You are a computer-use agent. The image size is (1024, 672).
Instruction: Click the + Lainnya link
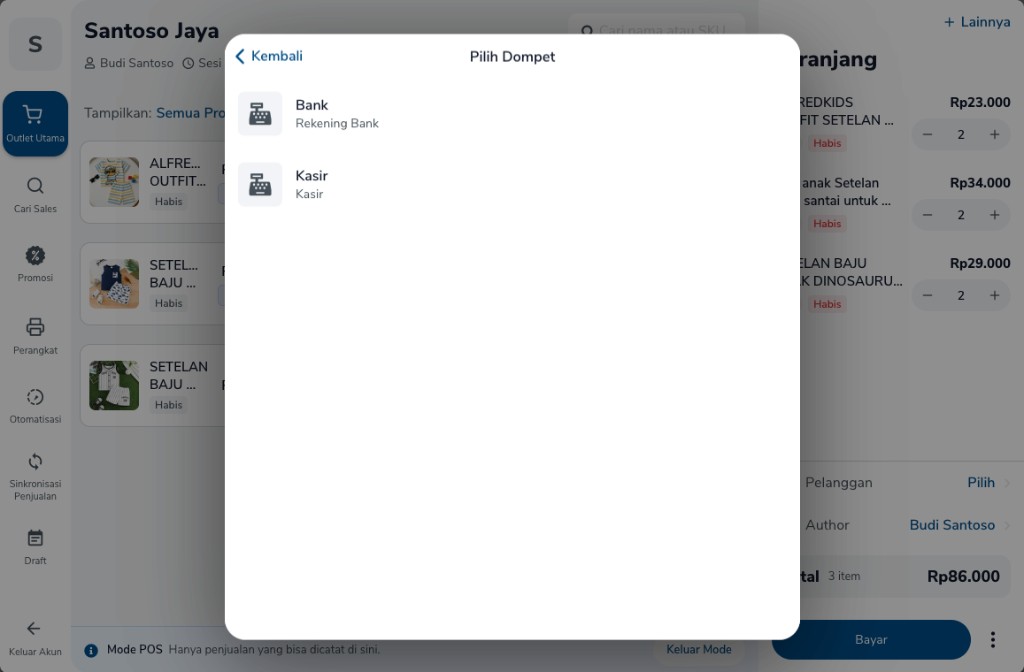977,22
